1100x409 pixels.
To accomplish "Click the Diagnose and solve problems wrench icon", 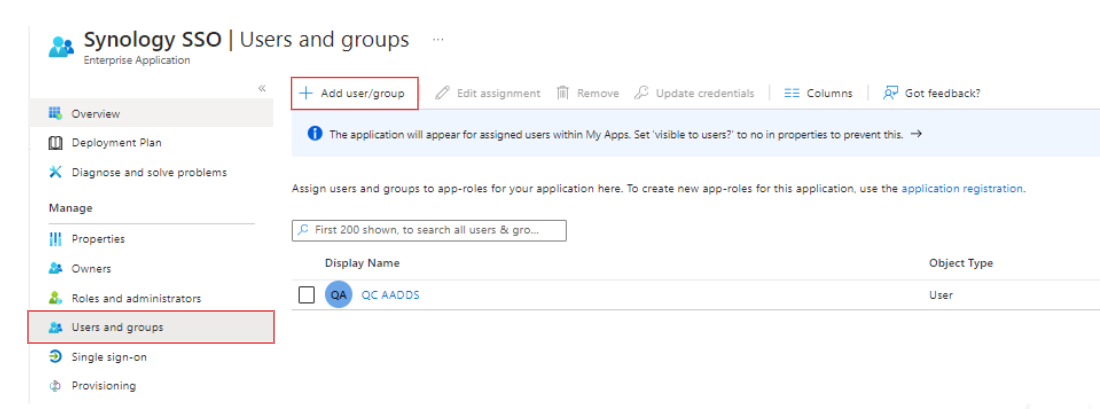I will click(x=55, y=173).
